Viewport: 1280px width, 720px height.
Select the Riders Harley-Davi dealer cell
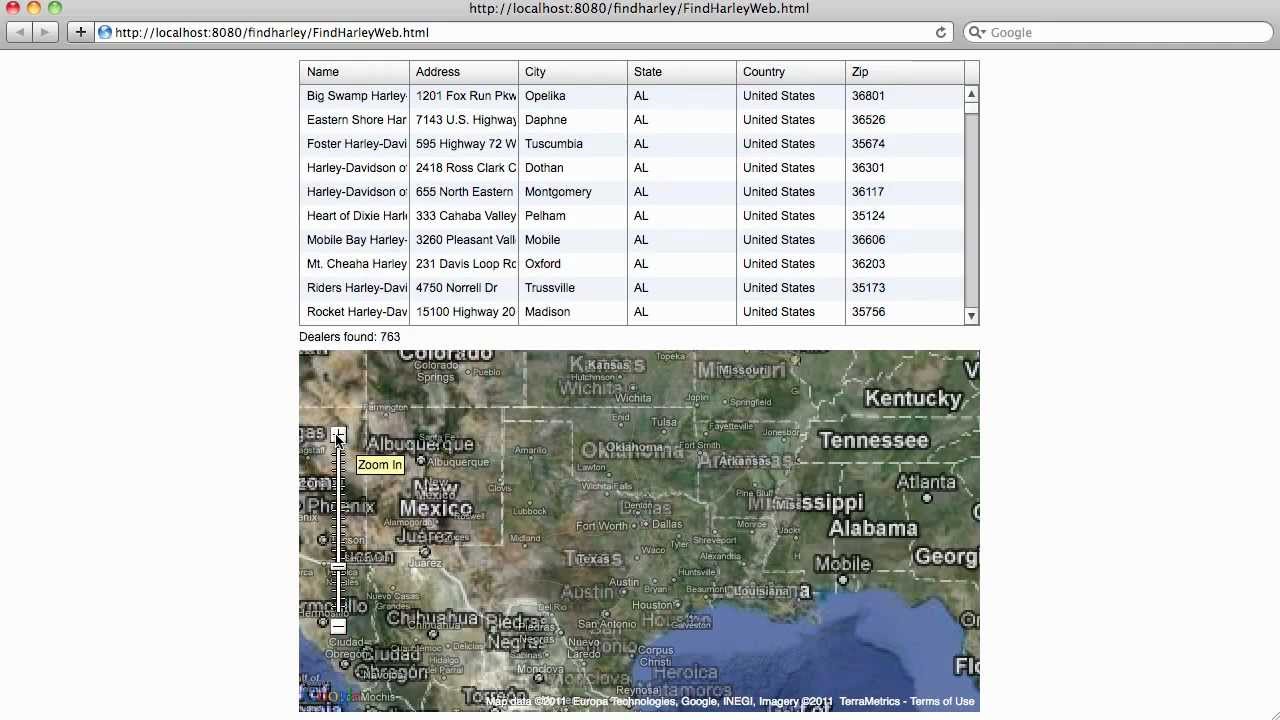[x=354, y=288]
